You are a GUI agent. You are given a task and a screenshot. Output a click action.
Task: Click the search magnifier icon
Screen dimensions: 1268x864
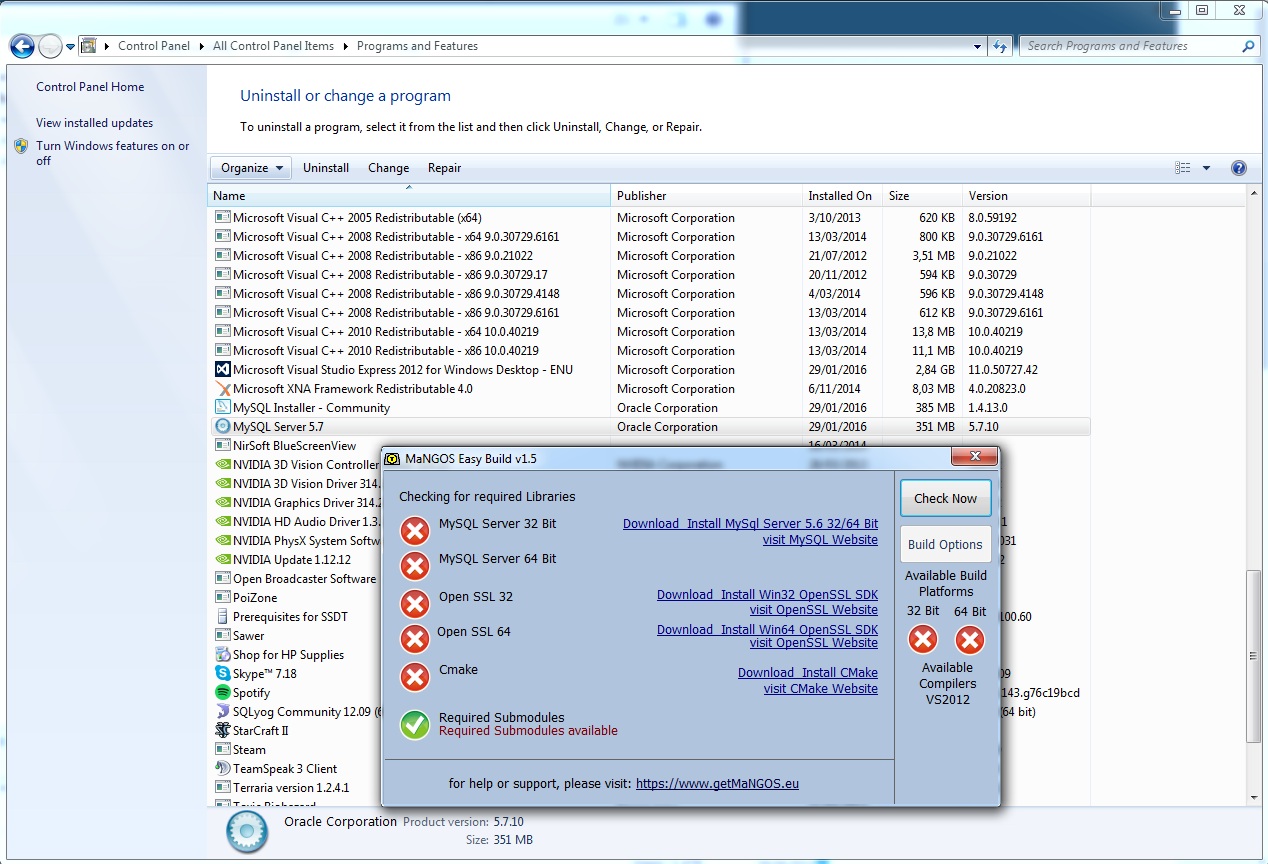point(1248,46)
